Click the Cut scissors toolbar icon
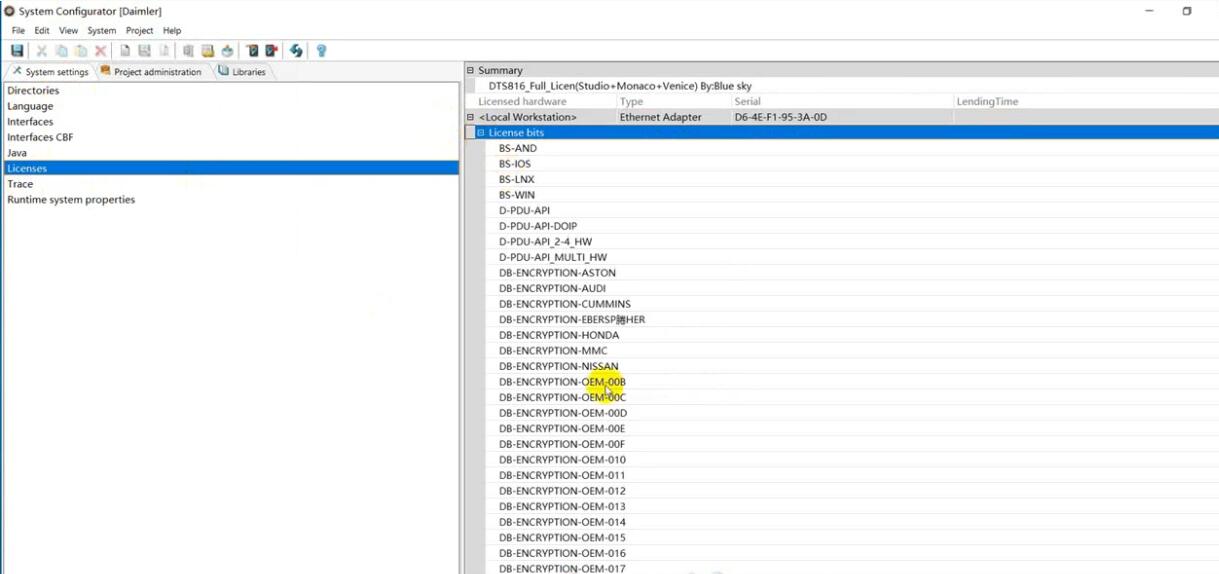Image resolution: width=1219 pixels, height=574 pixels. pos(42,51)
